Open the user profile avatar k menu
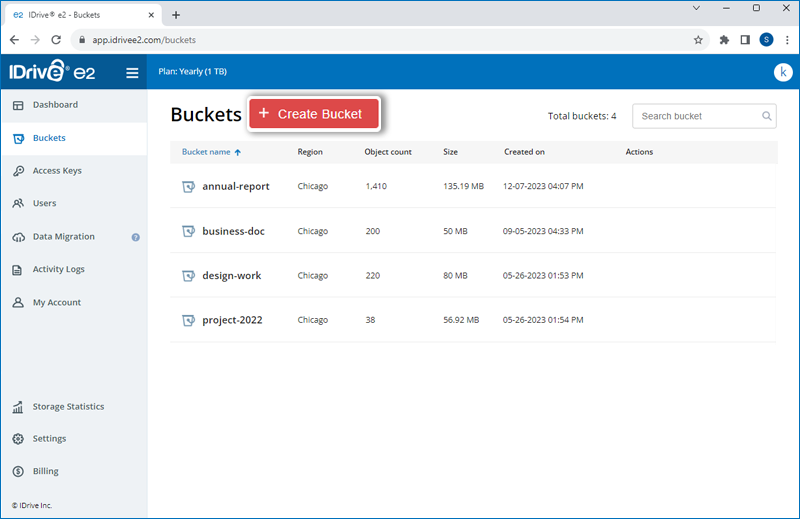 pyautogui.click(x=783, y=72)
